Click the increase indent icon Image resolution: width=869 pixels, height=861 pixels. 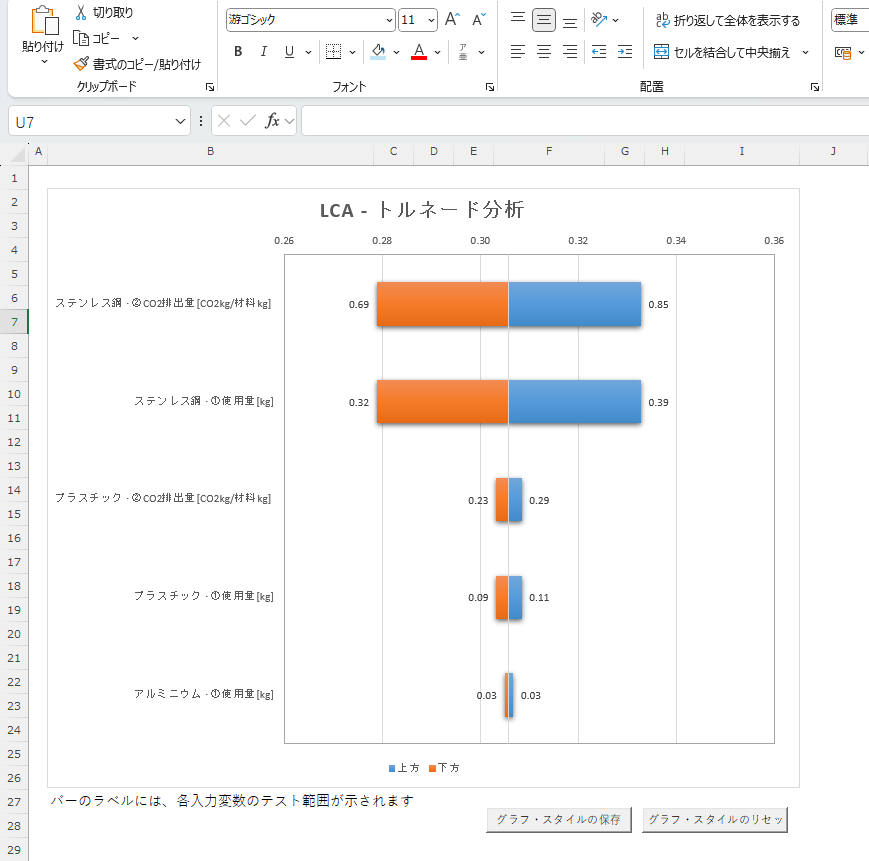624,51
